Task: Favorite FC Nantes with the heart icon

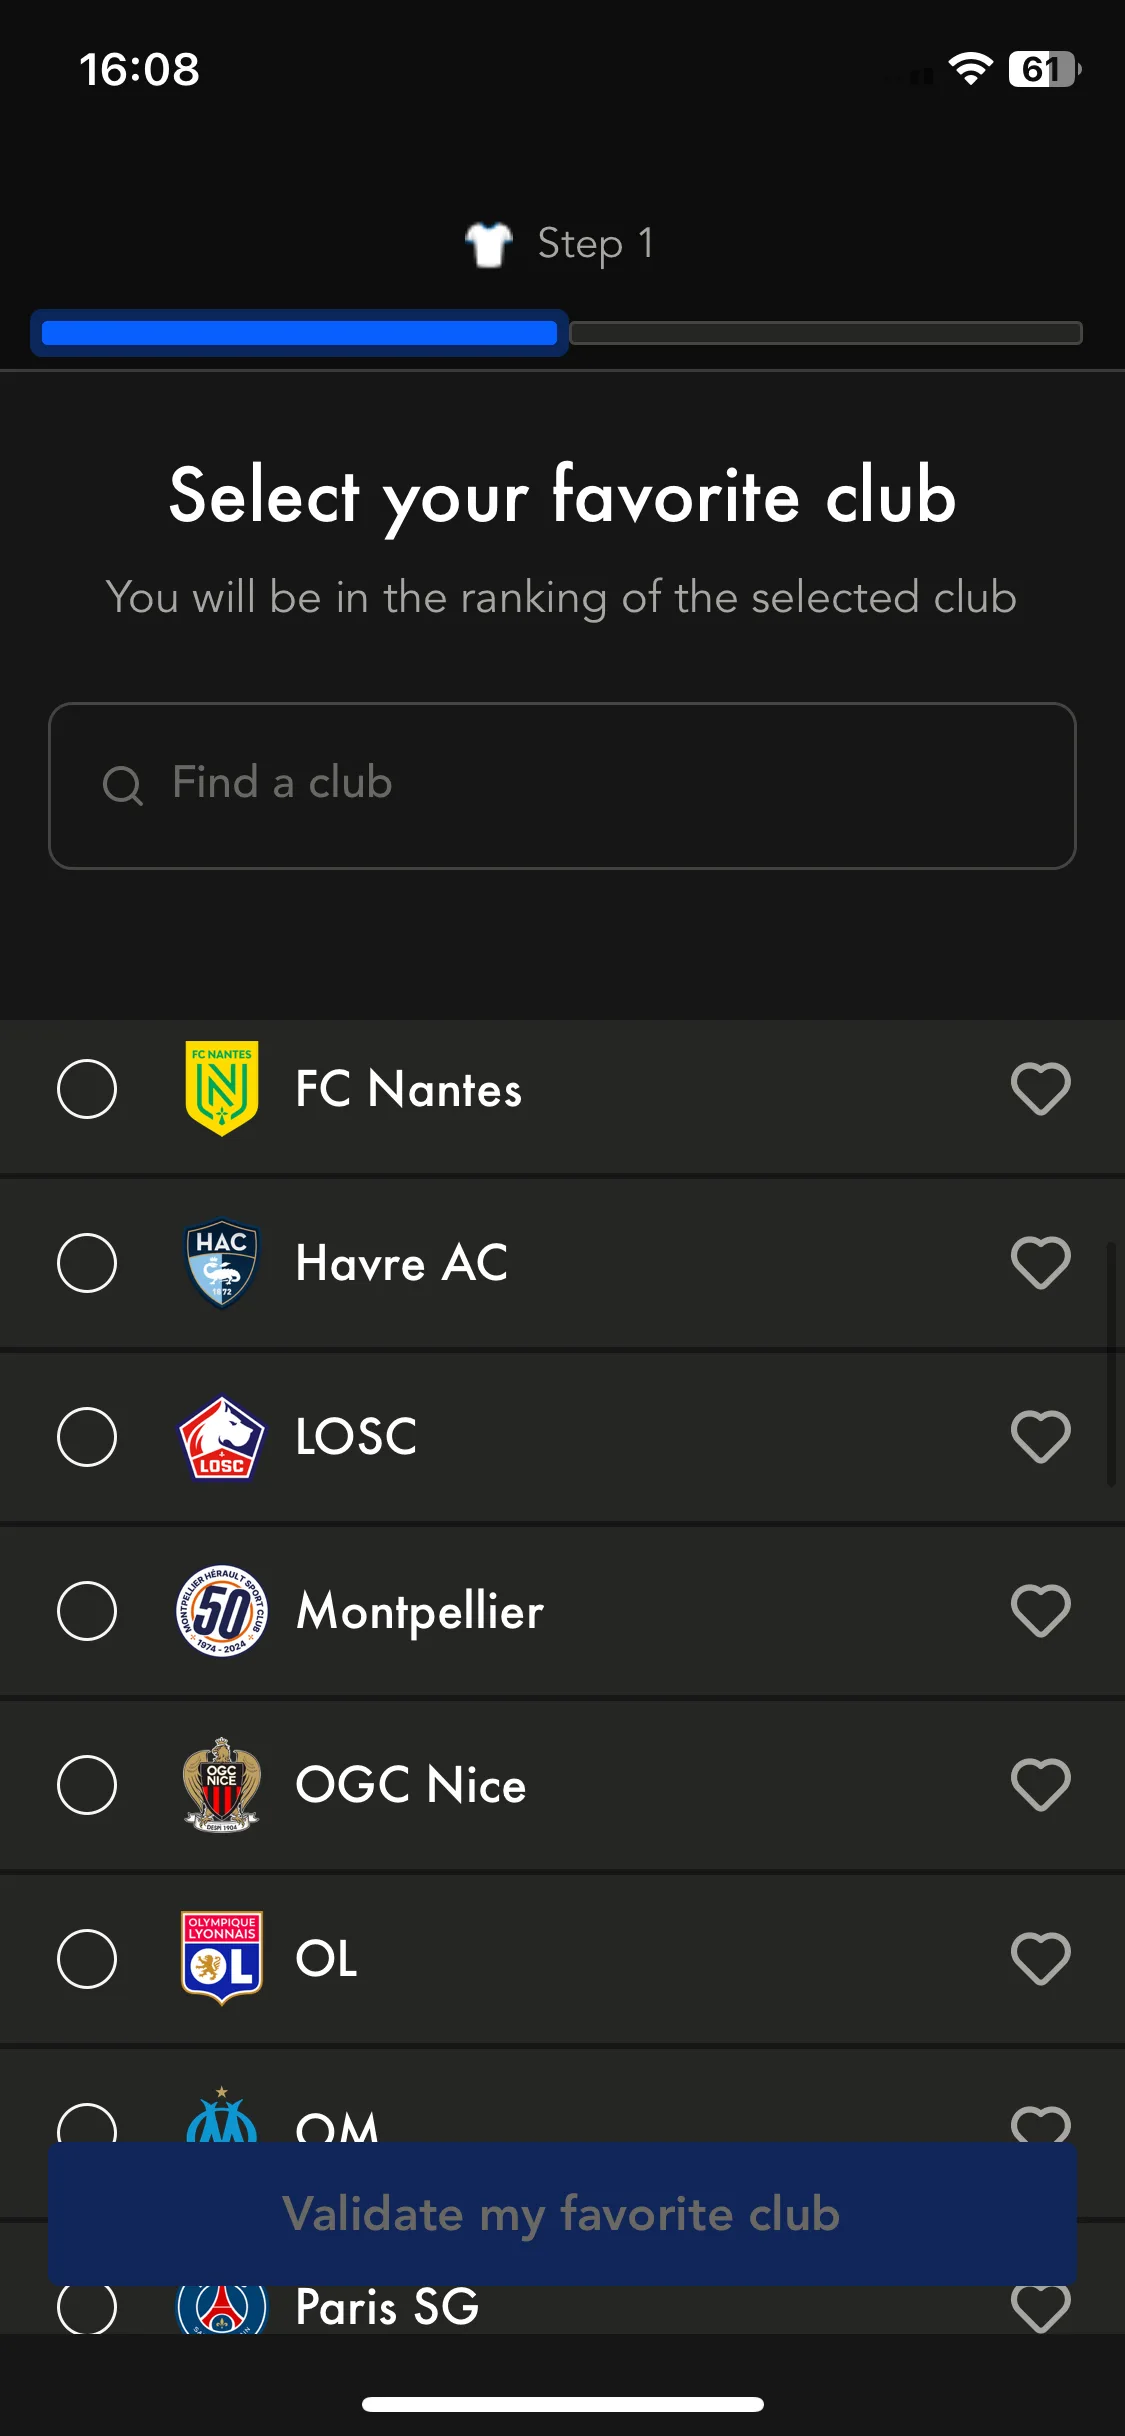Action: 1040,1088
